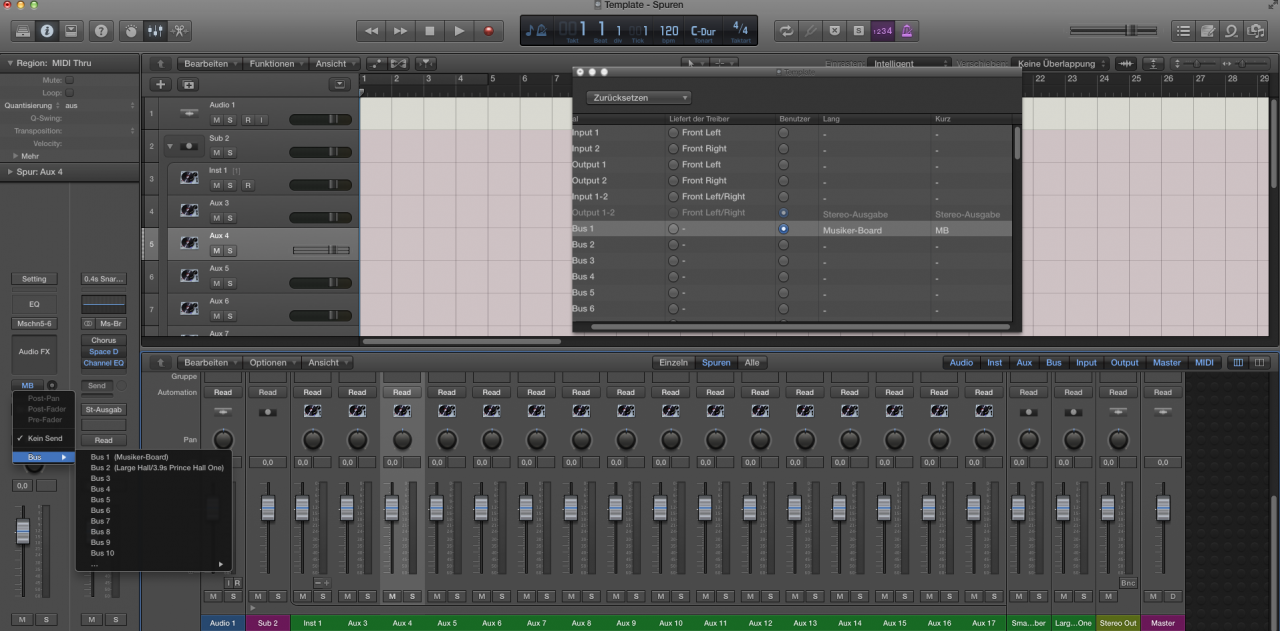Viewport: 1280px width, 631px height.
Task: Toggle the Mixer faders icon
Action: (156, 31)
